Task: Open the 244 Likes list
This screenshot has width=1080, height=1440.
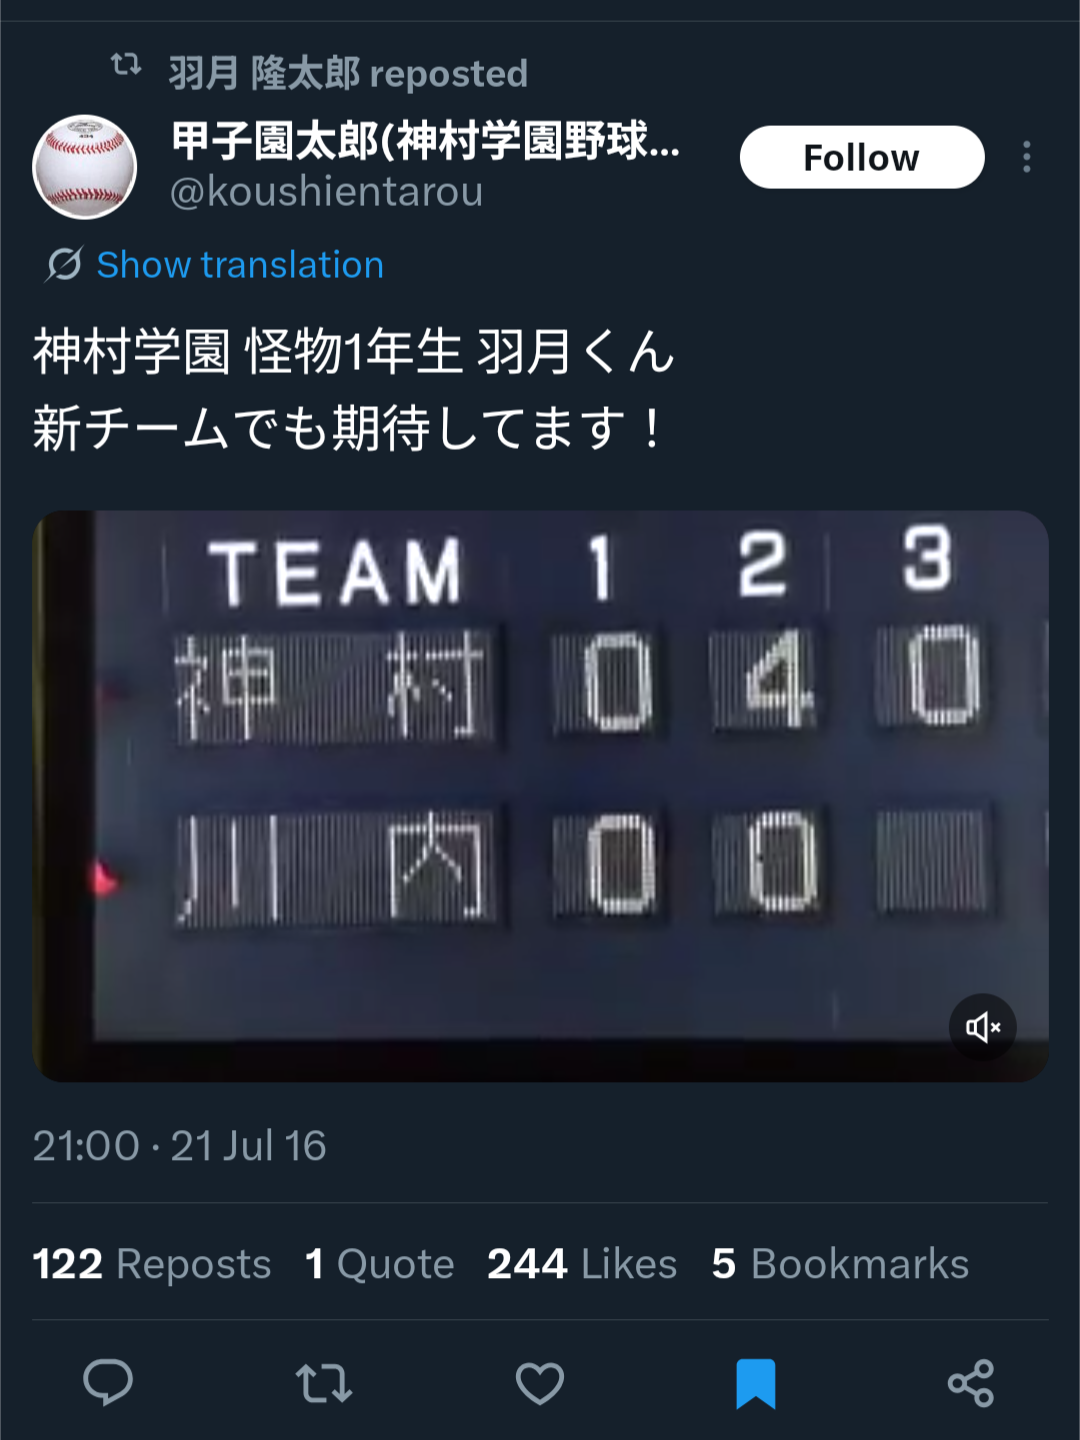Action: [x=582, y=1264]
